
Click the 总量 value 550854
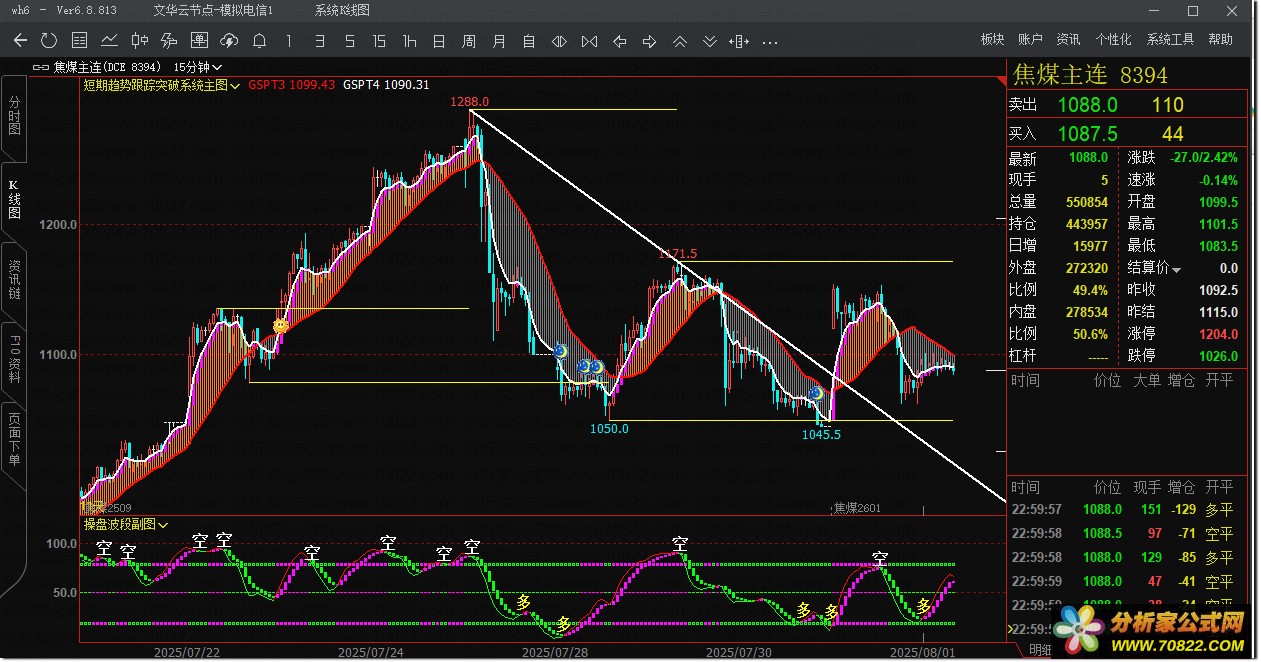tap(1087, 202)
